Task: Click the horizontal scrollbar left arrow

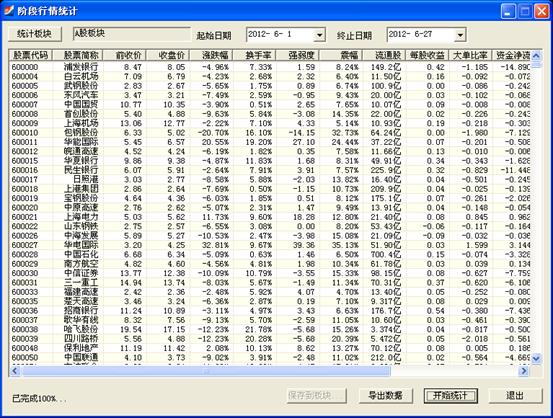Action: tap(15, 371)
